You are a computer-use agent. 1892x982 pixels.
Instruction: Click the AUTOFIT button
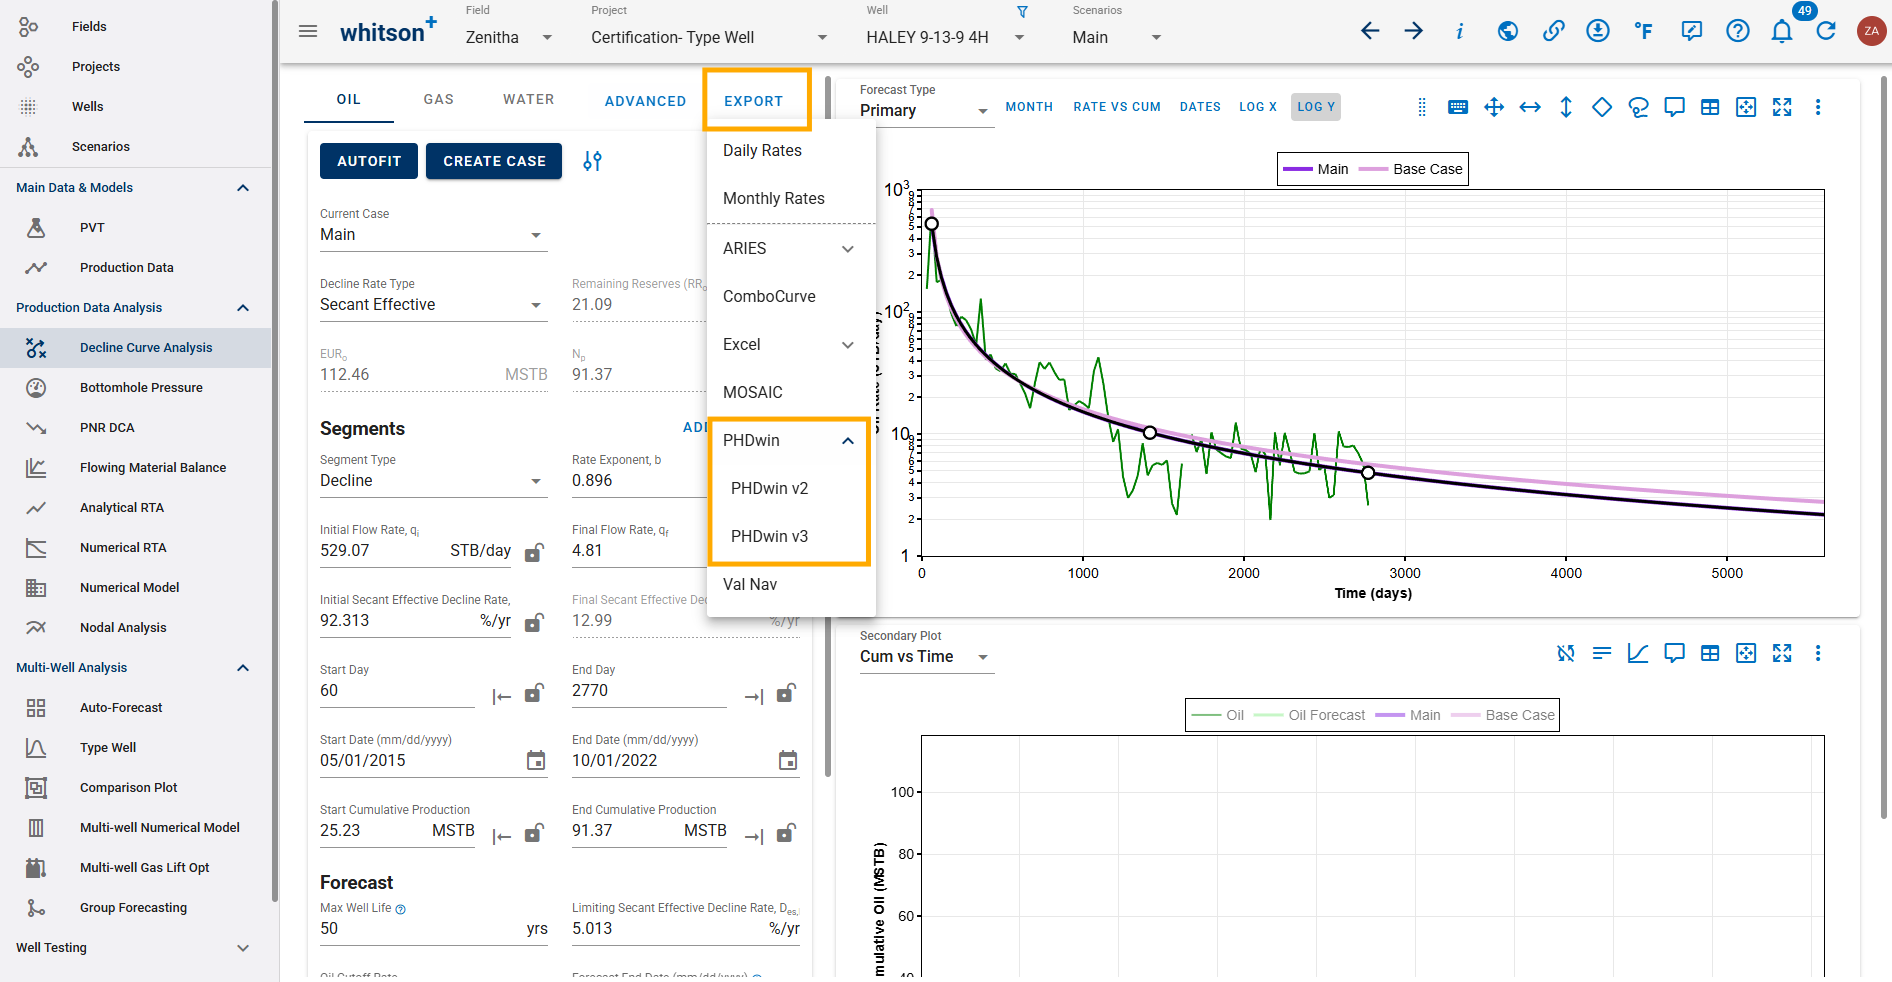[369, 161]
